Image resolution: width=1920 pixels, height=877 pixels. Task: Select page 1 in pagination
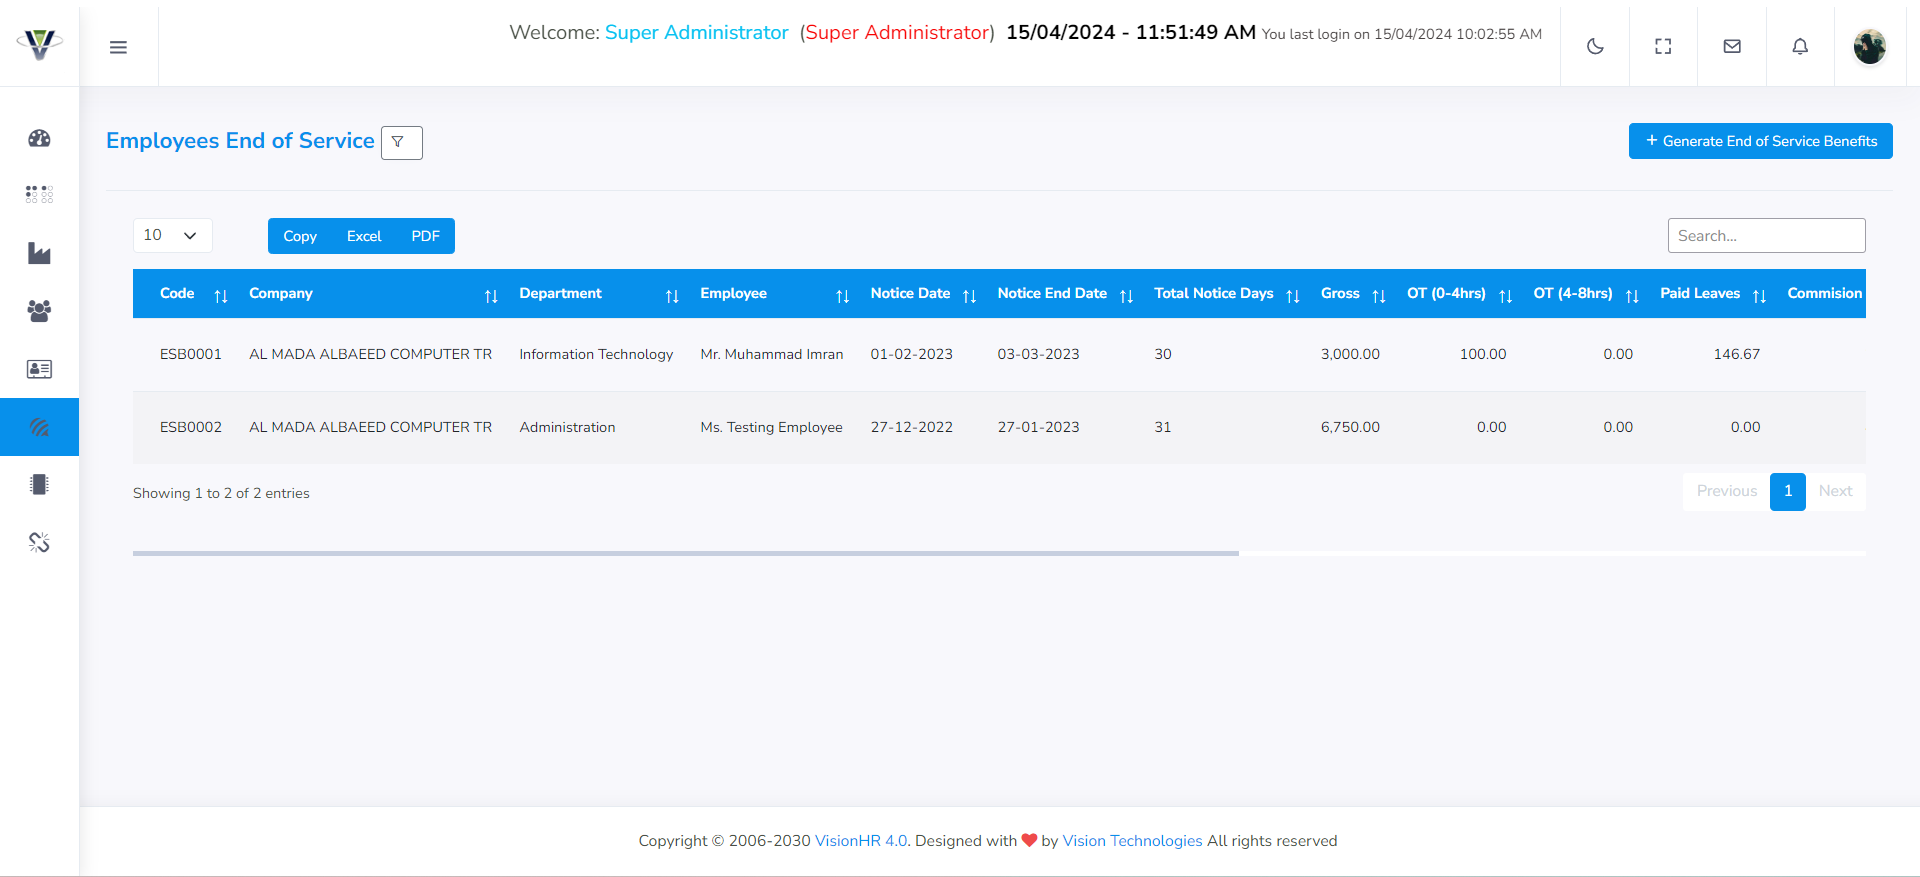[x=1788, y=491]
